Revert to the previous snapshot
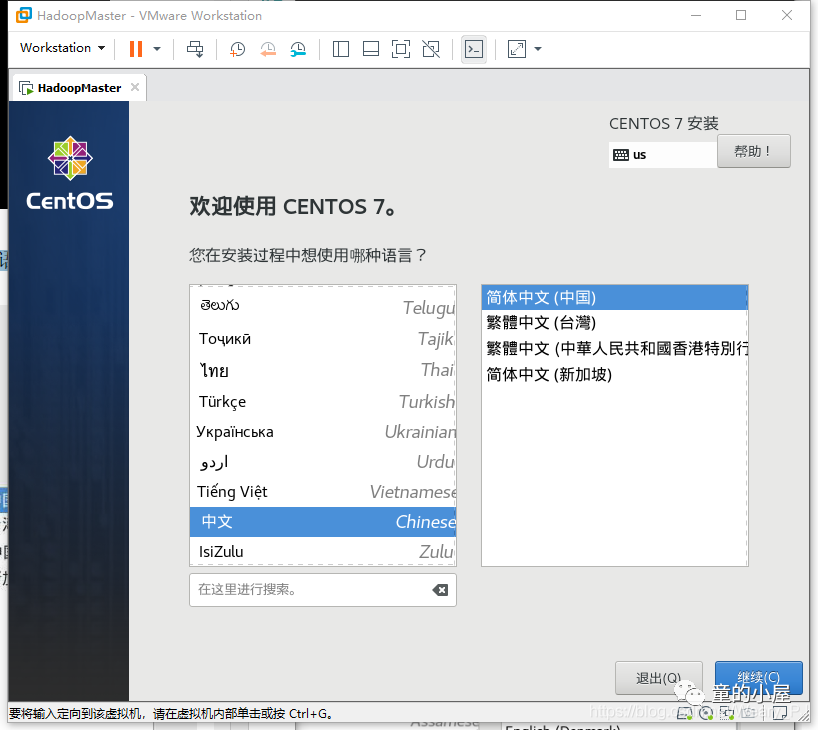818x730 pixels. (268, 49)
